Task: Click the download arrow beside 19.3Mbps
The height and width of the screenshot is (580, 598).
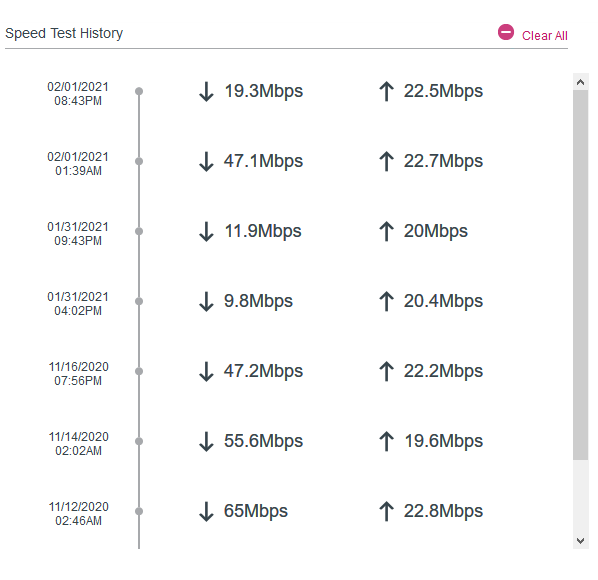Action: (206, 92)
